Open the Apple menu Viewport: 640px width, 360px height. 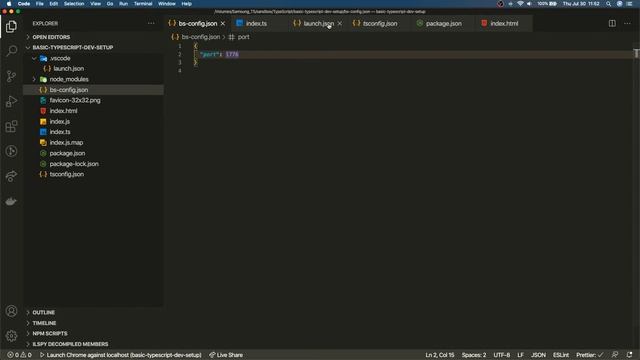(9, 4)
